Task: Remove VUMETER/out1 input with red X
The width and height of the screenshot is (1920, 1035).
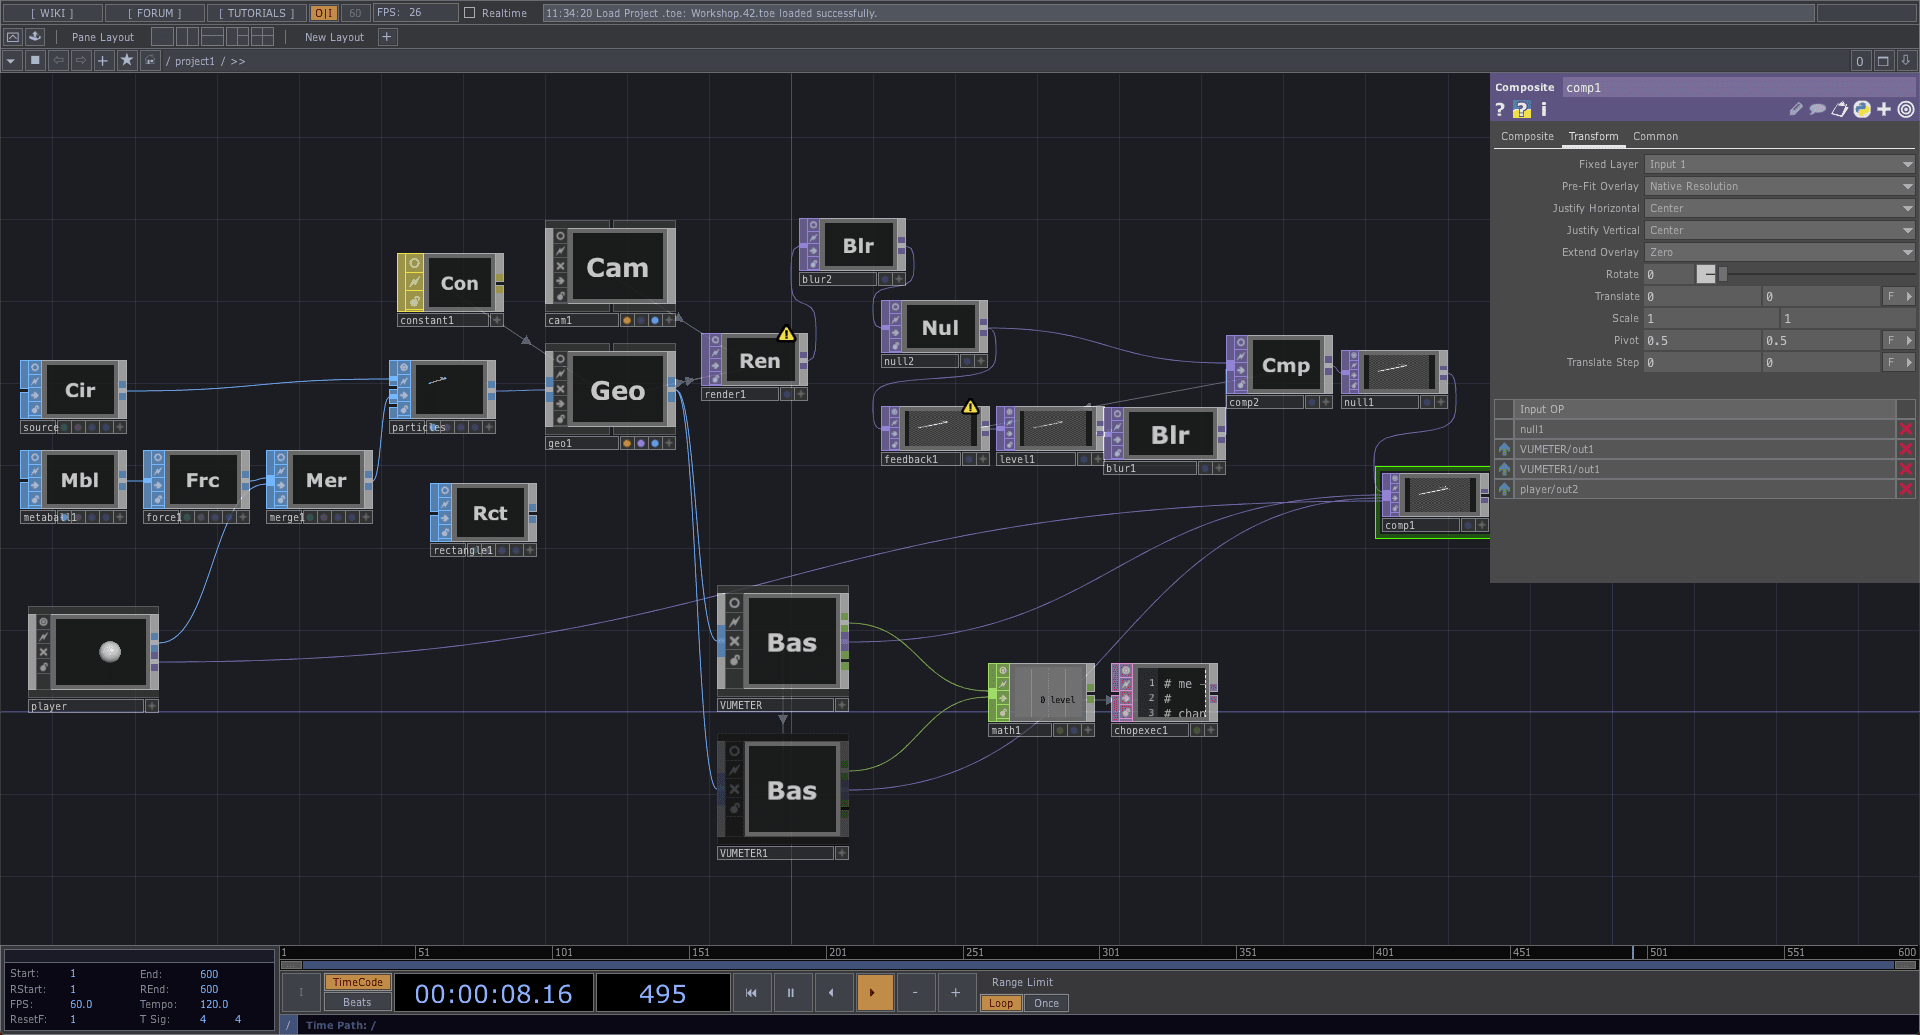Action: [1905, 450]
